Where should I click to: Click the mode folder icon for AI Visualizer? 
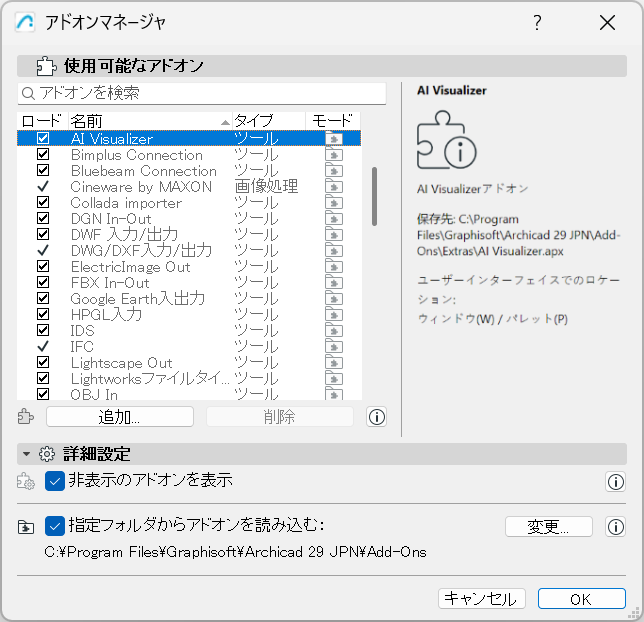[334, 139]
